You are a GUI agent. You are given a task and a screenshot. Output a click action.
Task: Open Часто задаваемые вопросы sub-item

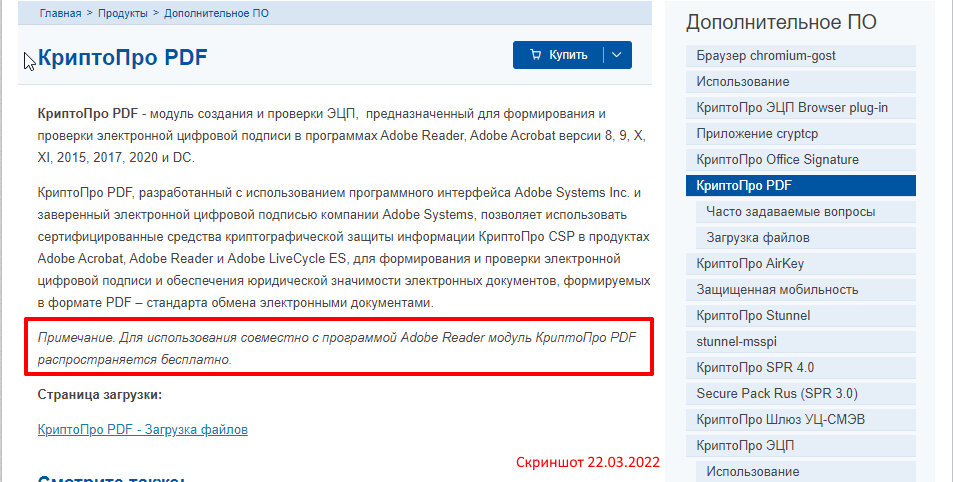click(x=805, y=212)
